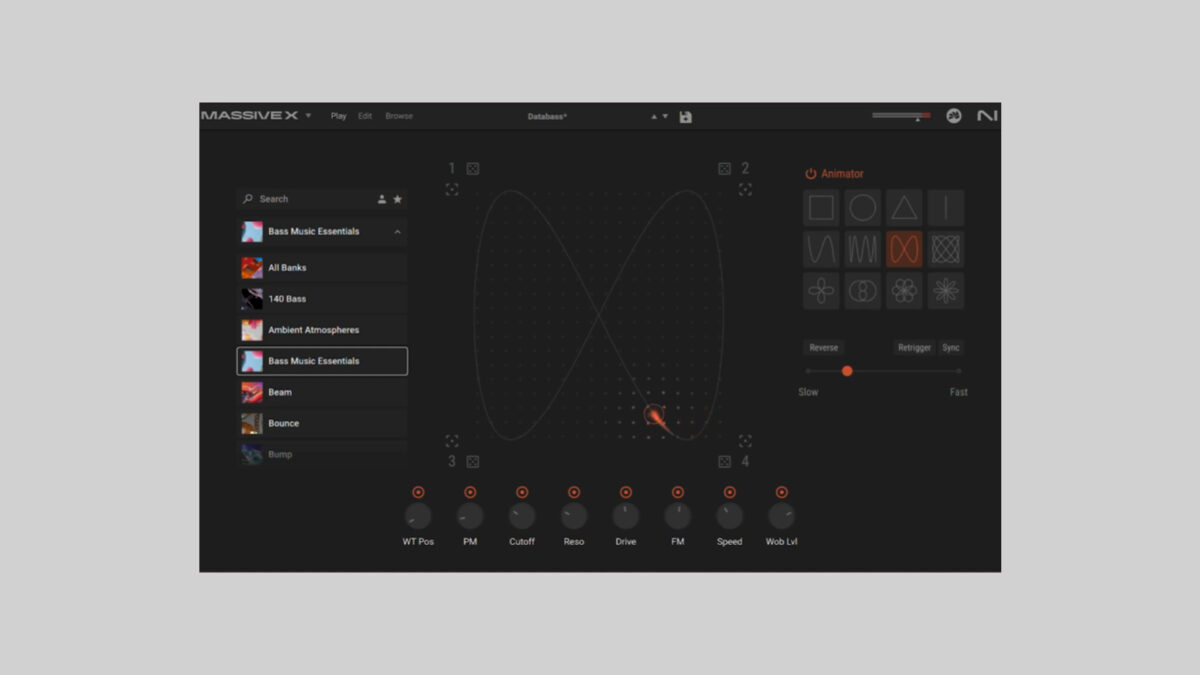Open the Browse view
The height and width of the screenshot is (675, 1200).
[x=399, y=116]
